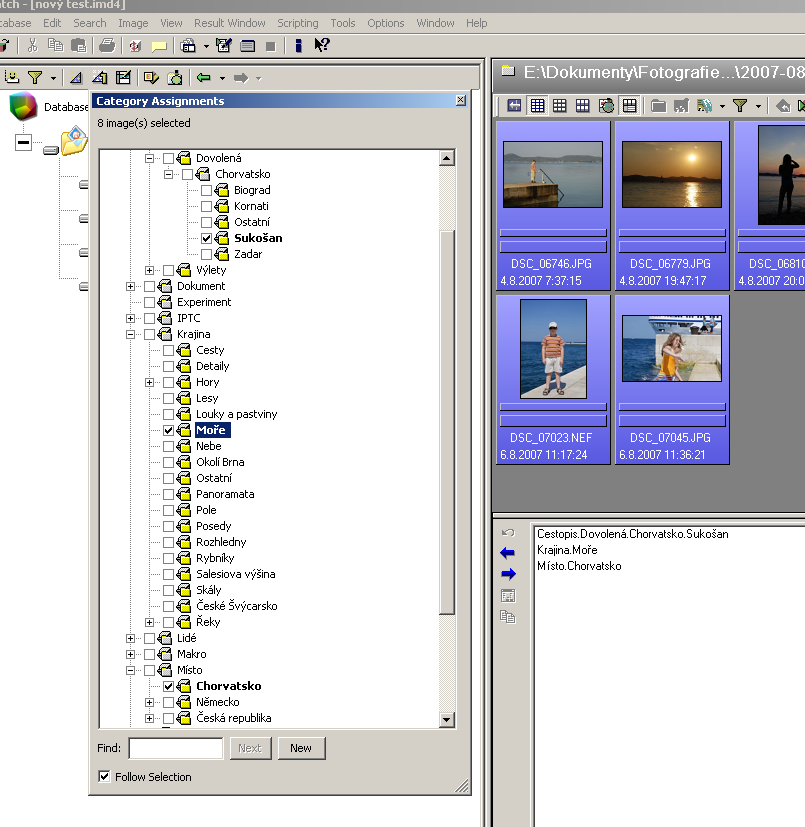Check the Kornati category checkbox
The image size is (805, 827).
pos(206,206)
